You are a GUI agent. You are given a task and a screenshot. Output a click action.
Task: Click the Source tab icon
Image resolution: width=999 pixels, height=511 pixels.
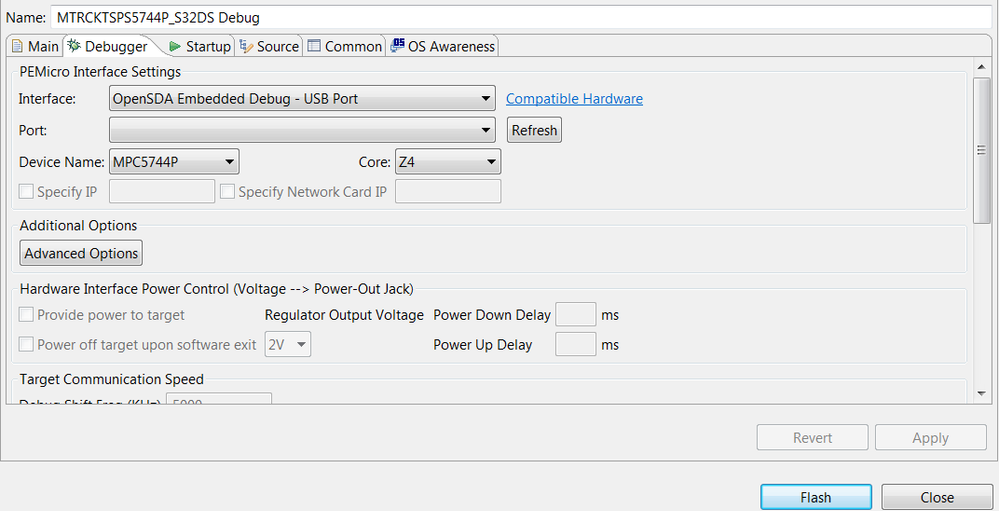[247, 46]
